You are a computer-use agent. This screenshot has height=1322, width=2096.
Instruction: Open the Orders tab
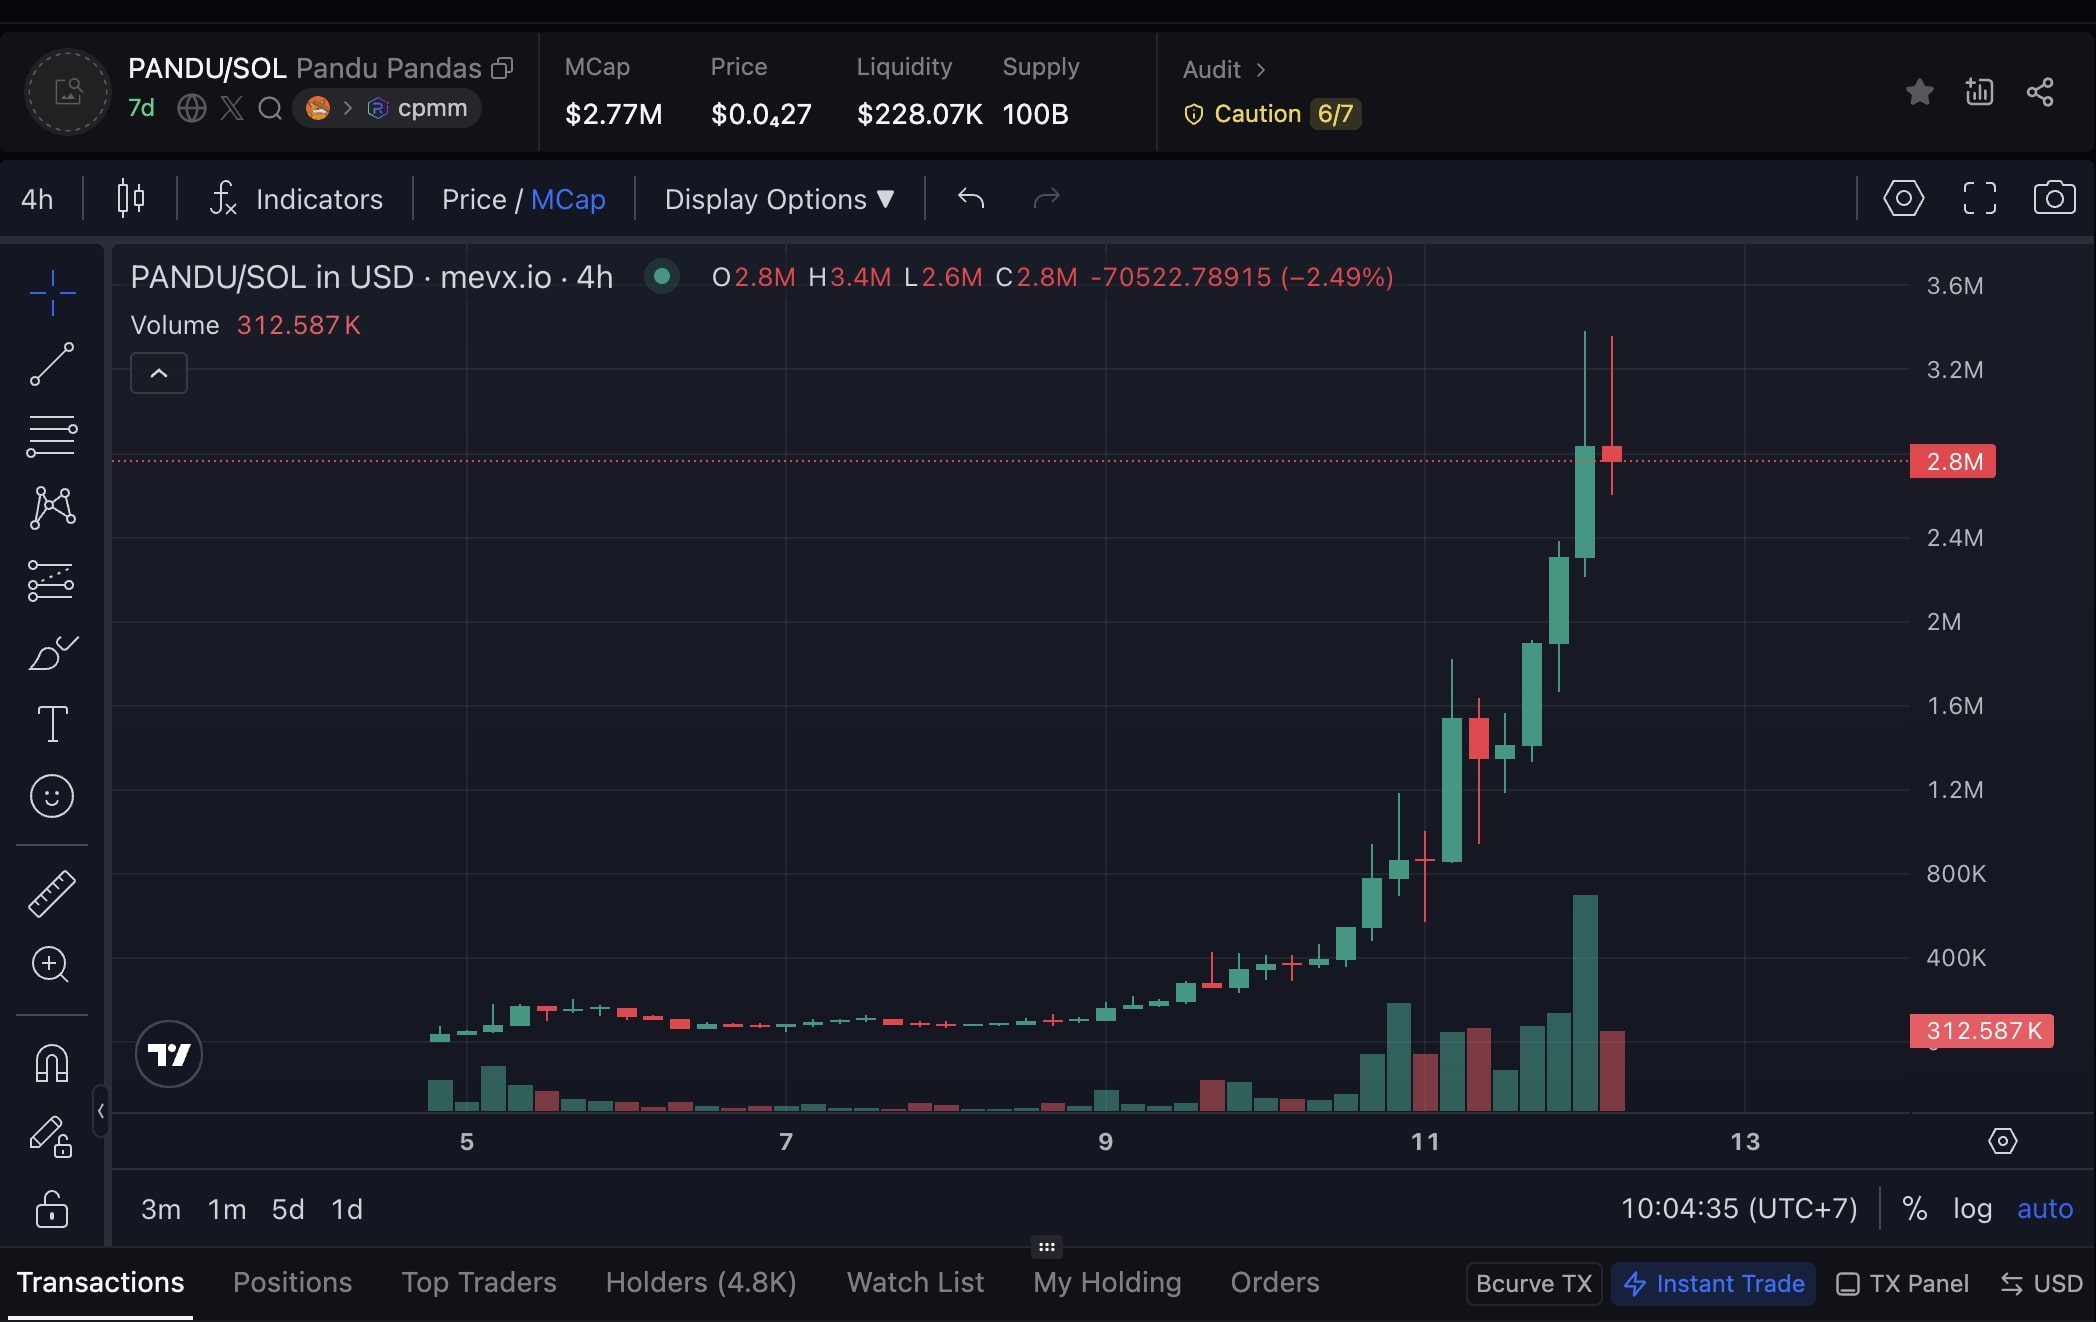coord(1275,1282)
